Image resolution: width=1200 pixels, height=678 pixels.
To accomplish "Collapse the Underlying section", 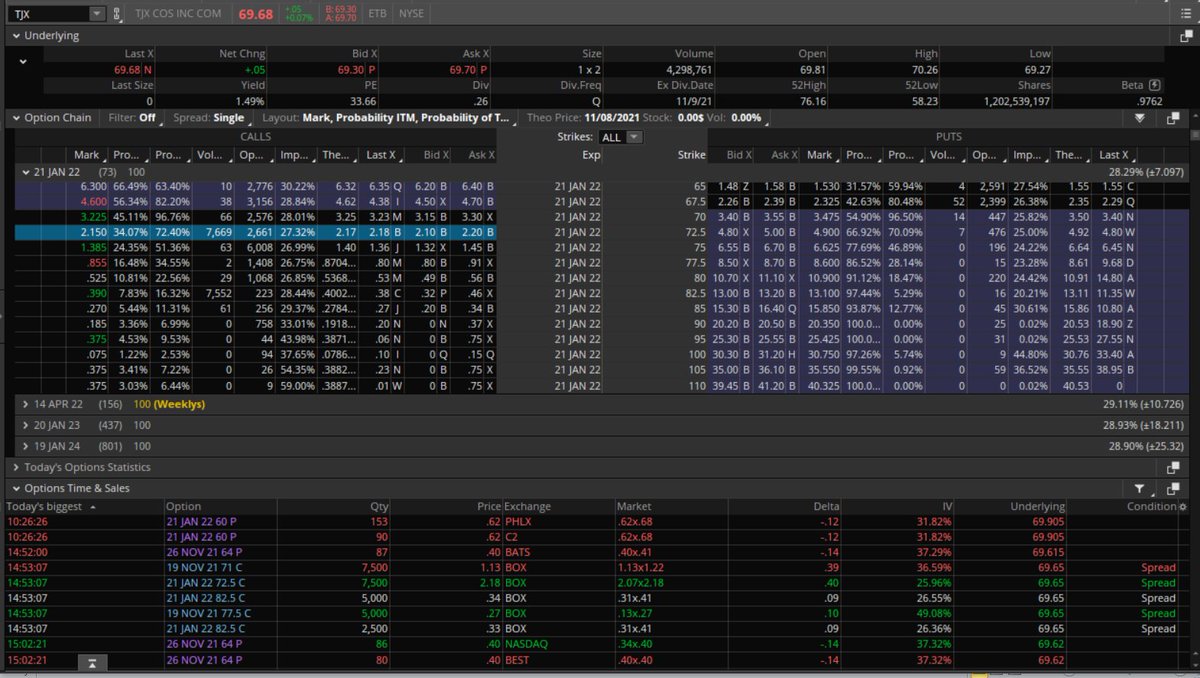I will [16, 35].
